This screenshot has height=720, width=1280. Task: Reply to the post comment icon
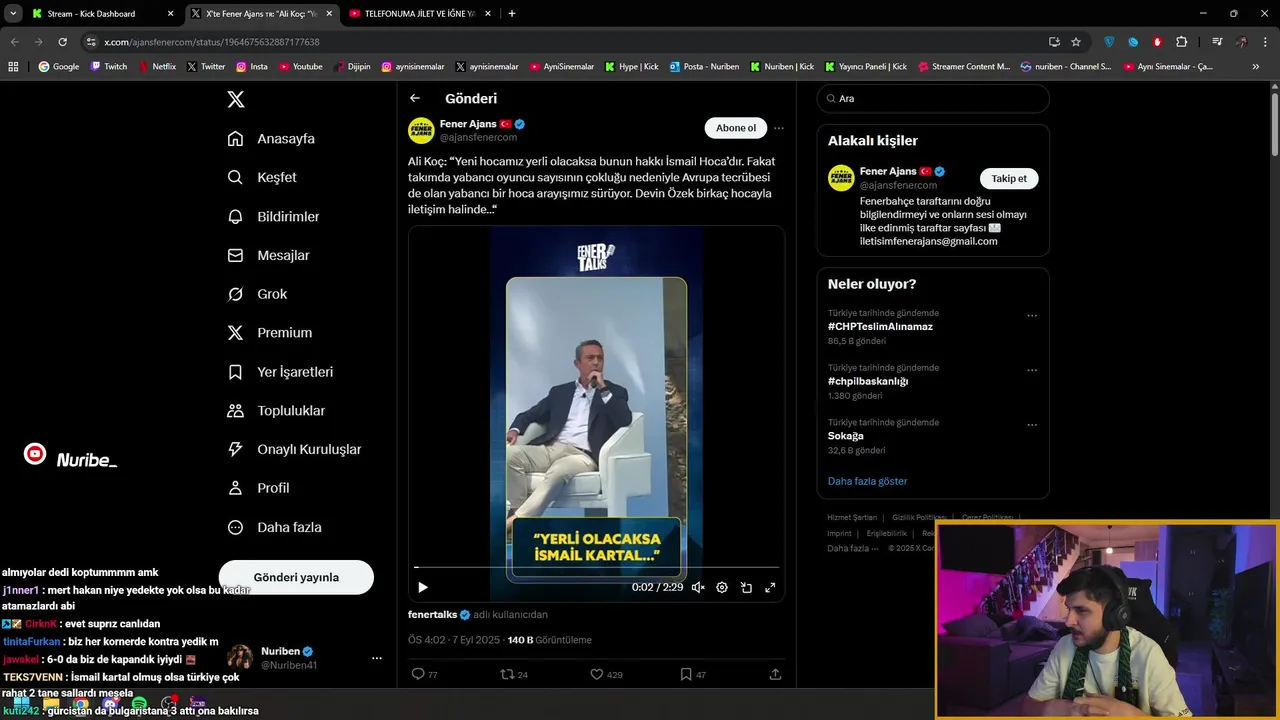[x=418, y=675]
